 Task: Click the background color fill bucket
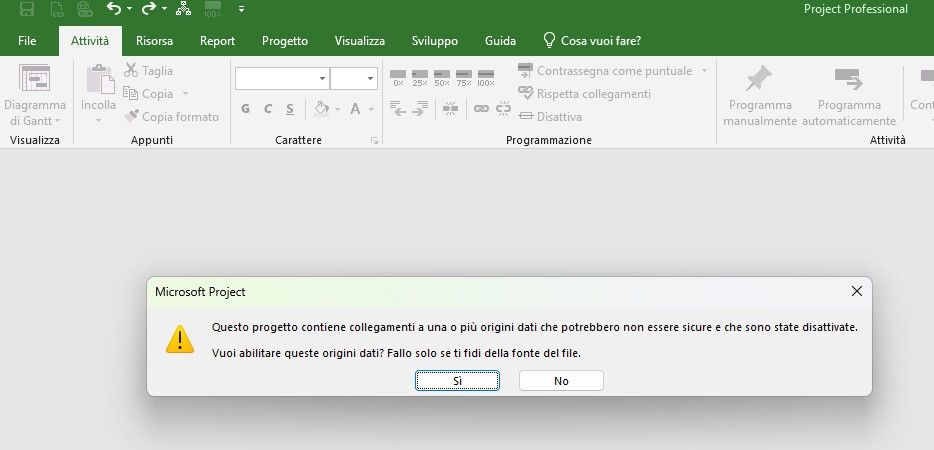coord(321,109)
